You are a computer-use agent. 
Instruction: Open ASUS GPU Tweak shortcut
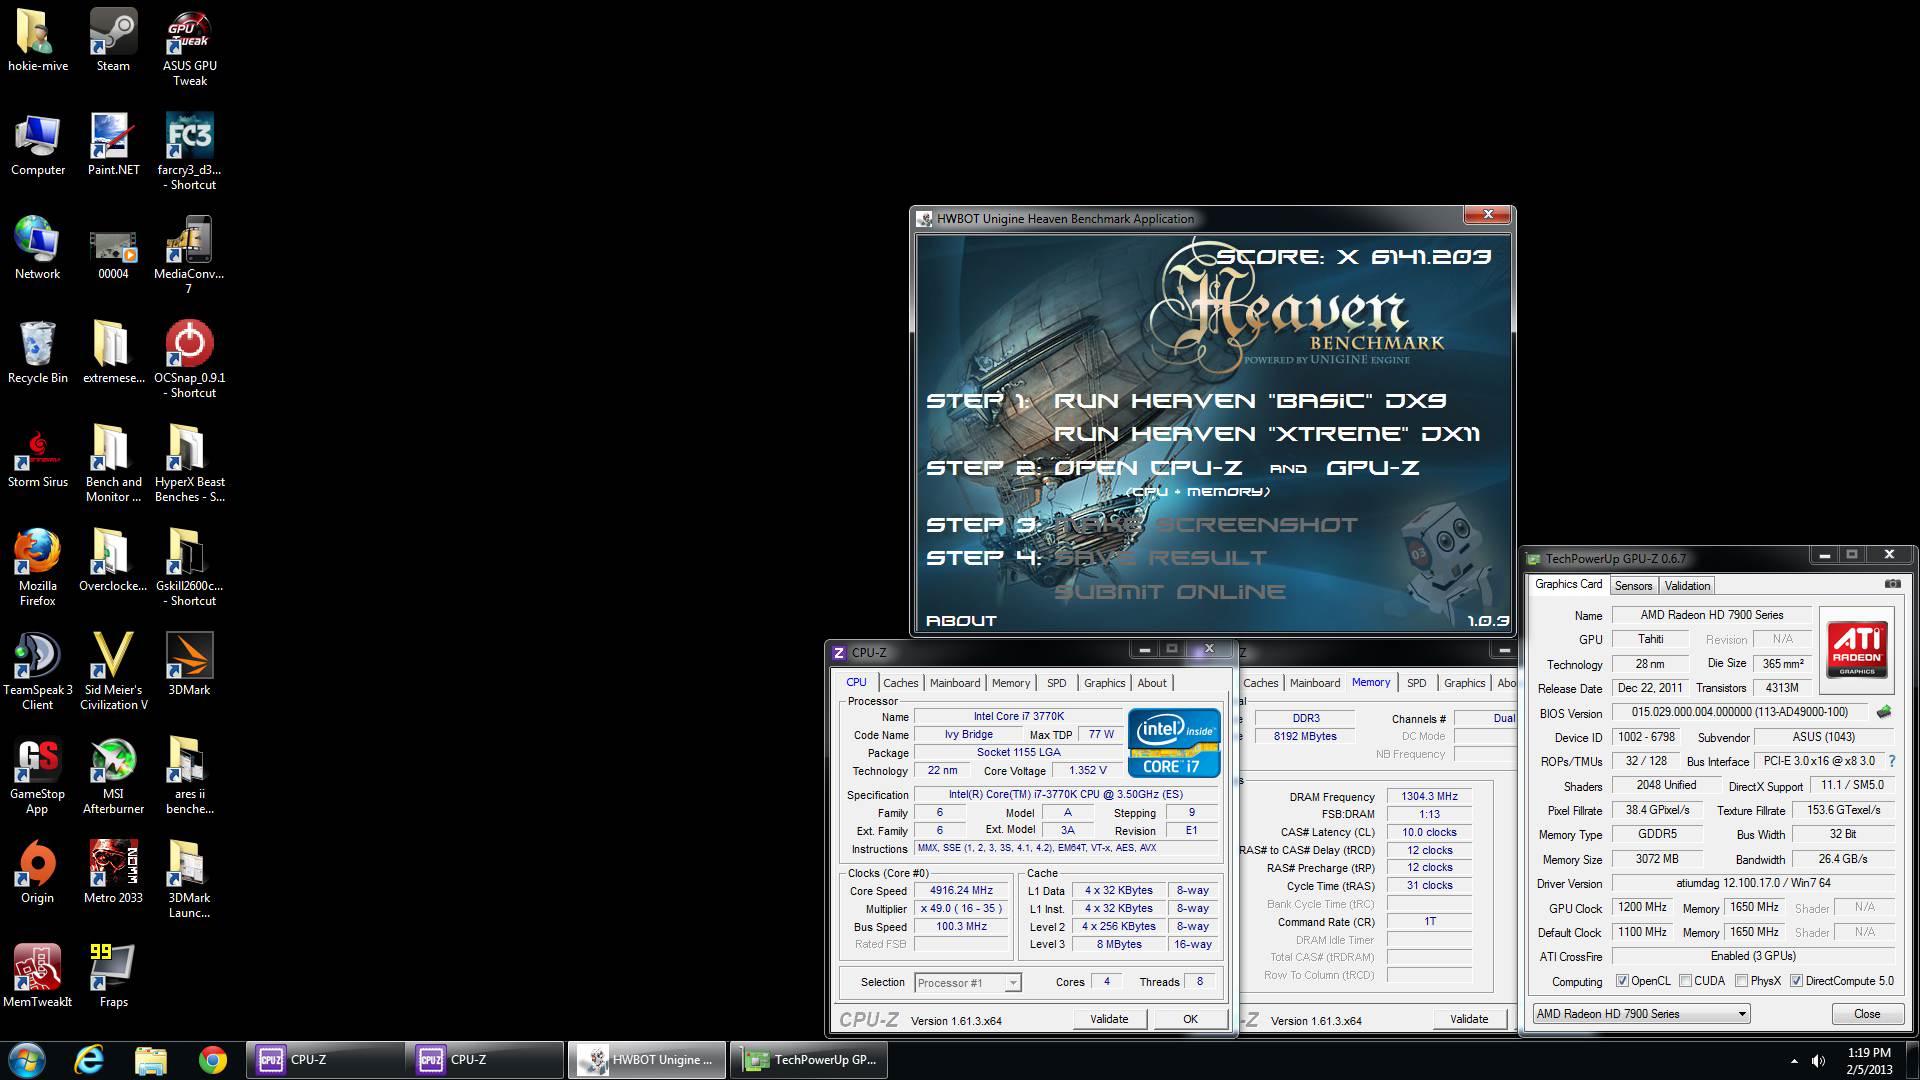click(189, 47)
